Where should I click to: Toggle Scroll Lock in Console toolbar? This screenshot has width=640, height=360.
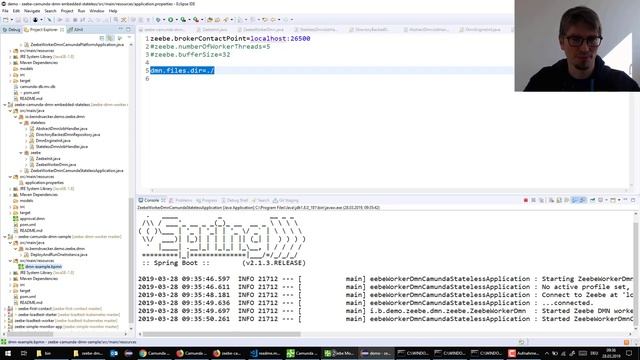pyautogui.click(x=560, y=200)
